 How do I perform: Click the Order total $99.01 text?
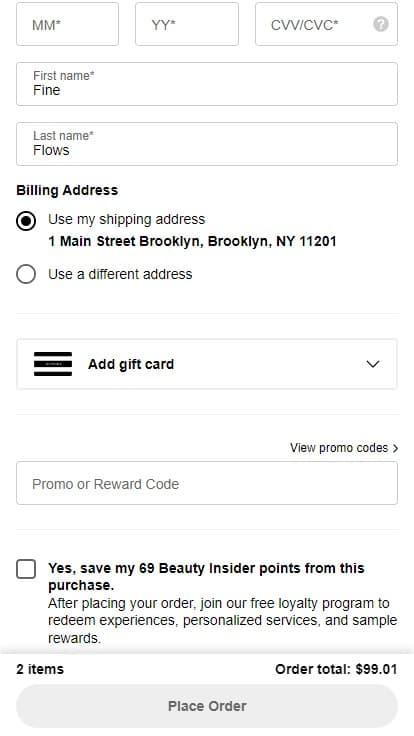336,669
